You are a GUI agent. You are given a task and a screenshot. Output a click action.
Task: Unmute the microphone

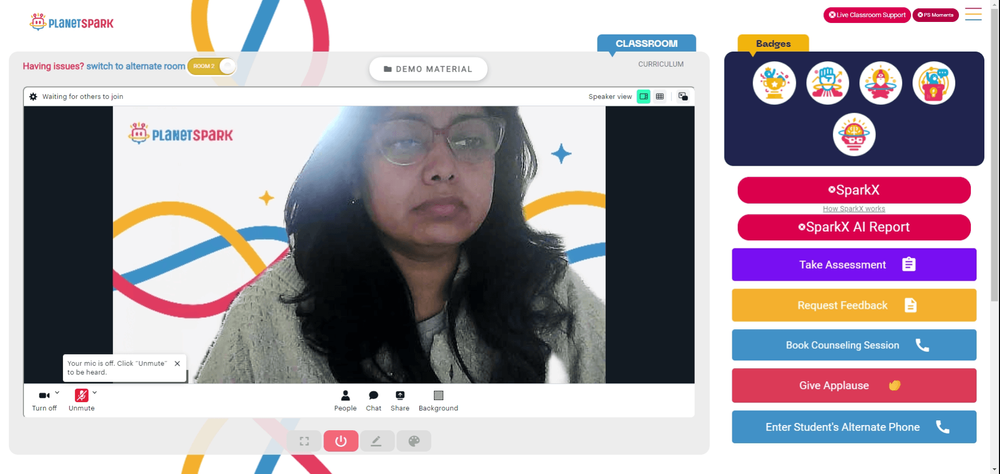tap(81, 401)
